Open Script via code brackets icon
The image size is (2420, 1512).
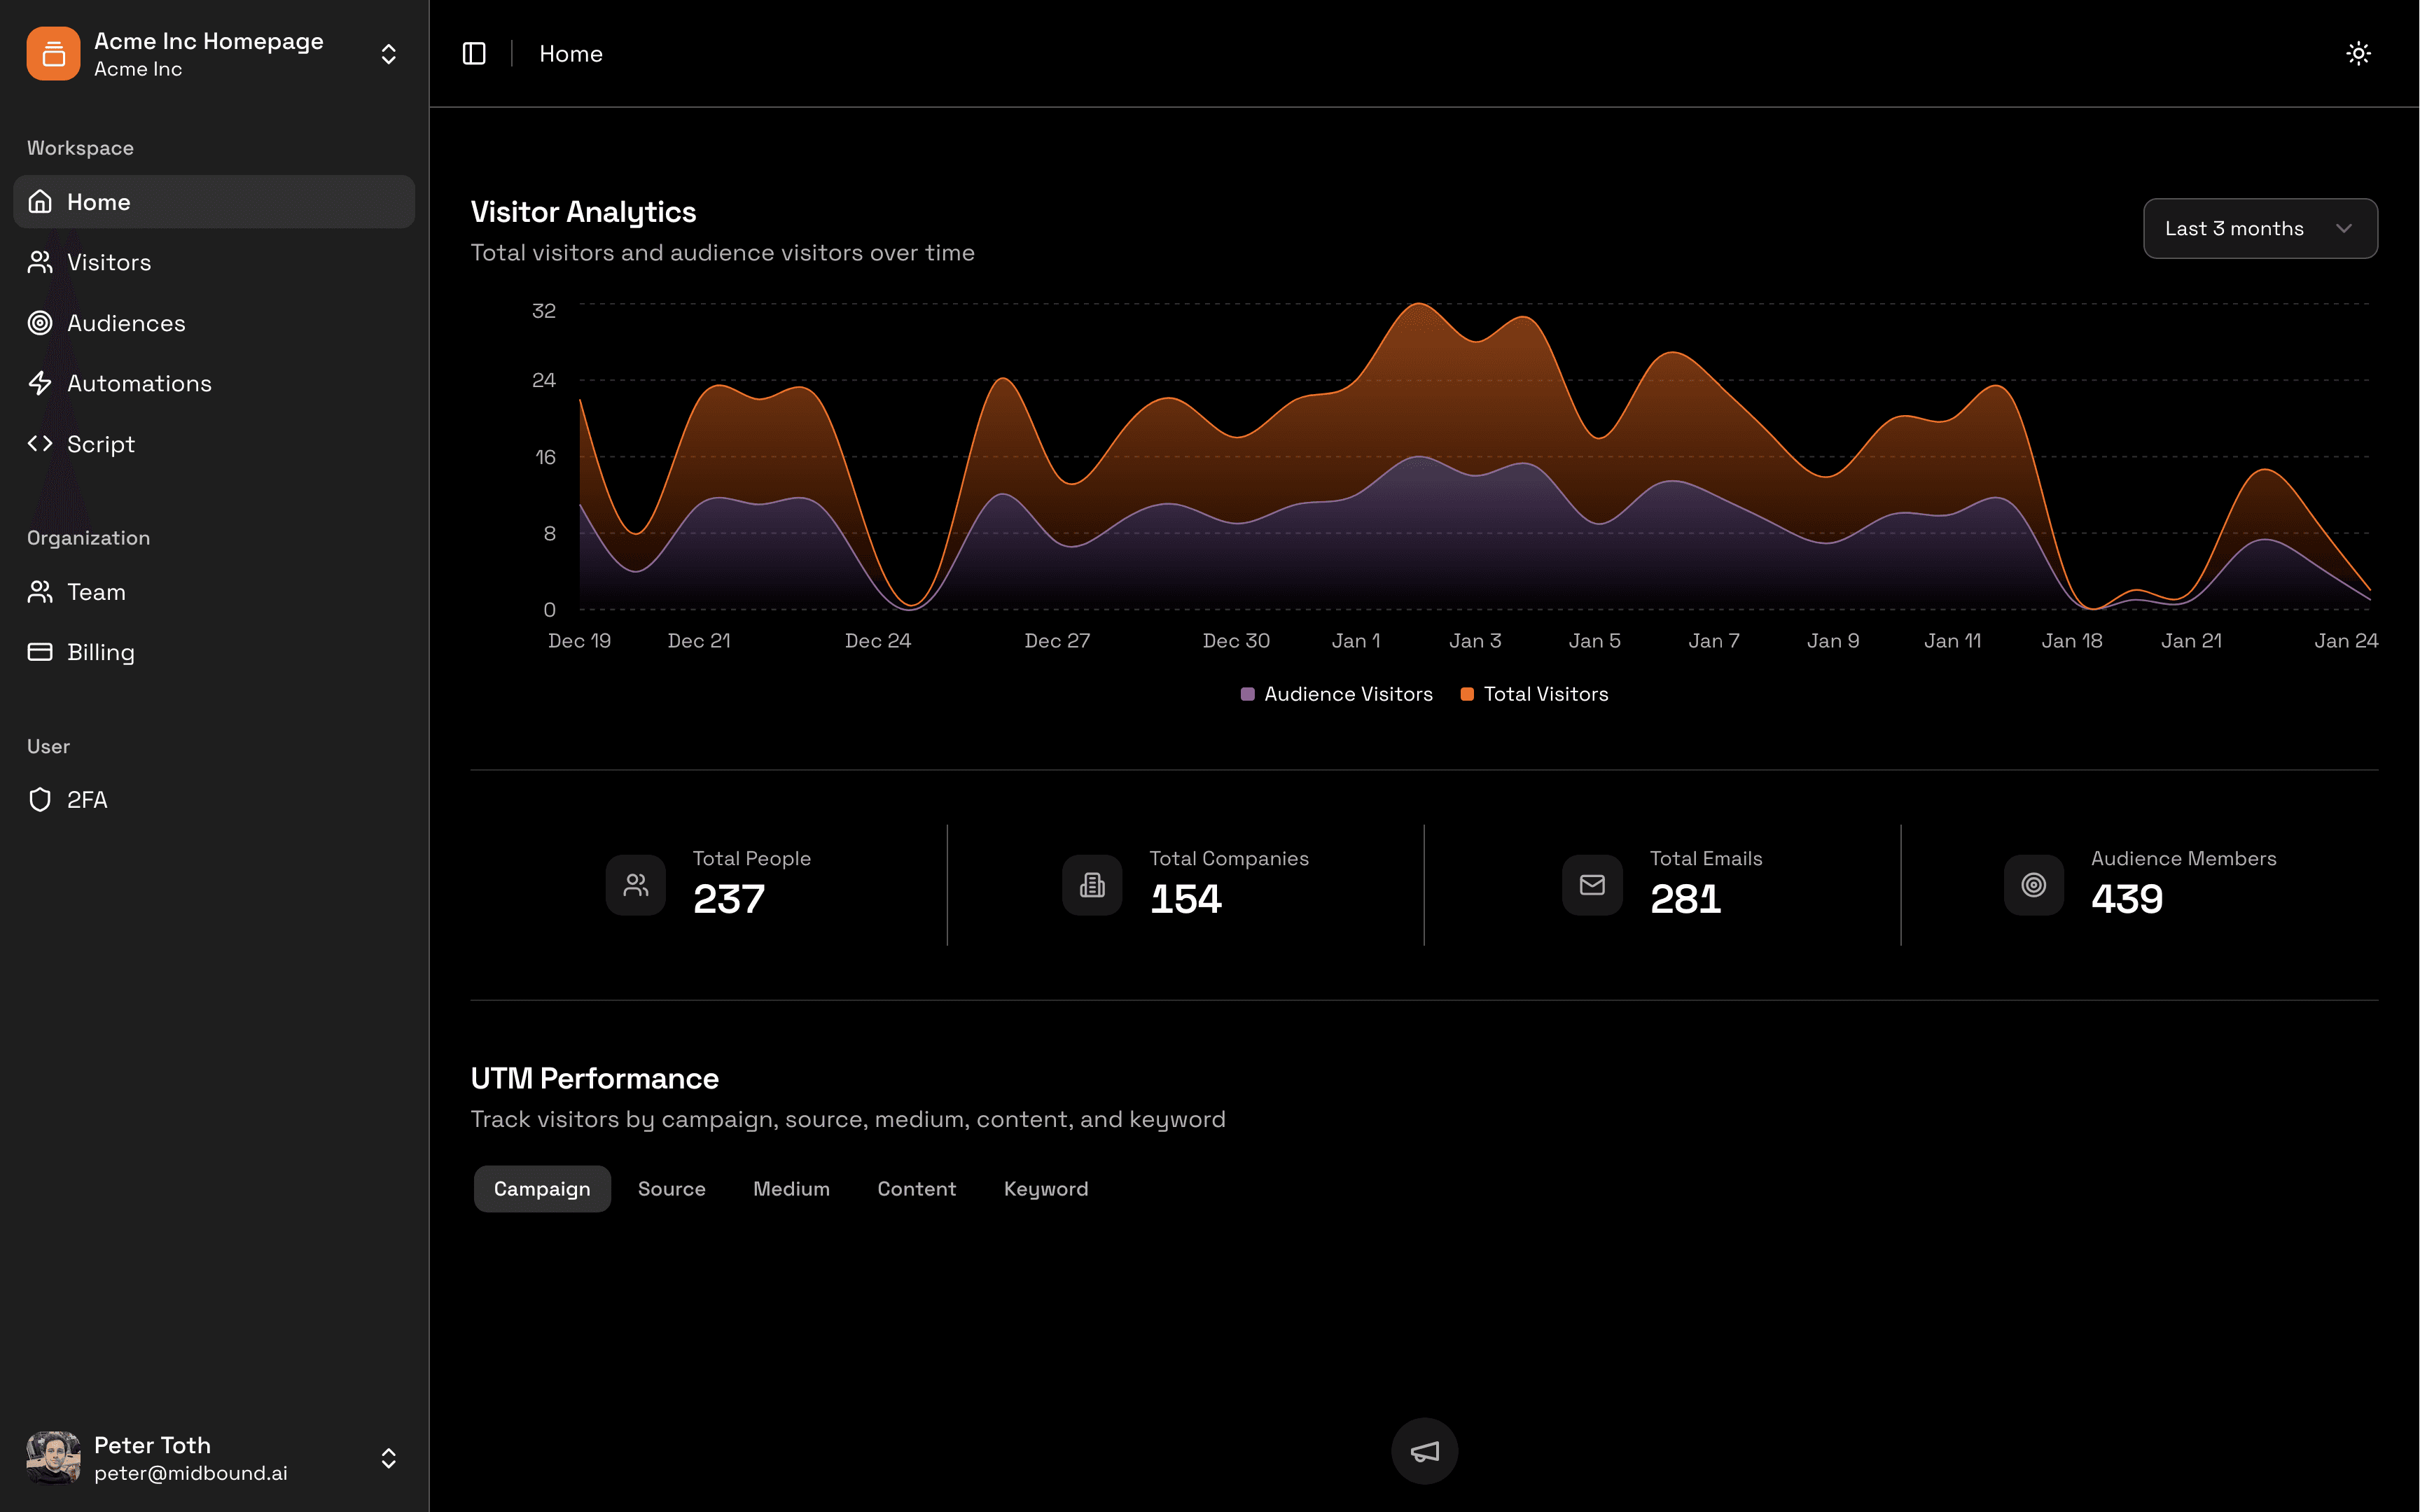coord(40,443)
